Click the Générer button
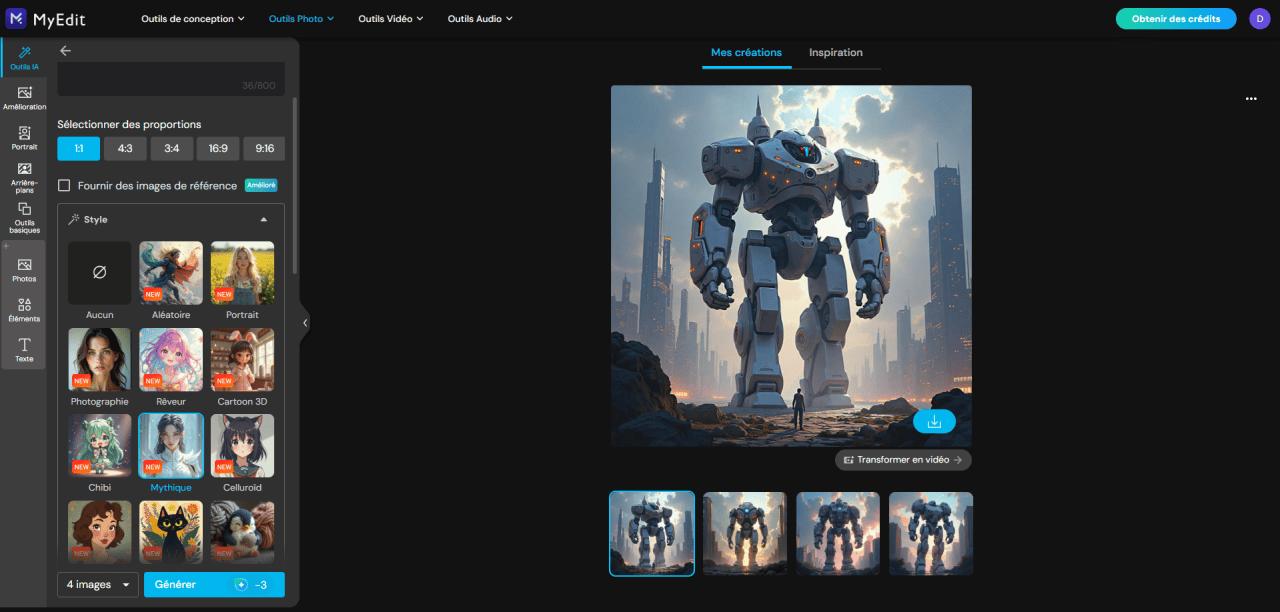 tap(214, 584)
